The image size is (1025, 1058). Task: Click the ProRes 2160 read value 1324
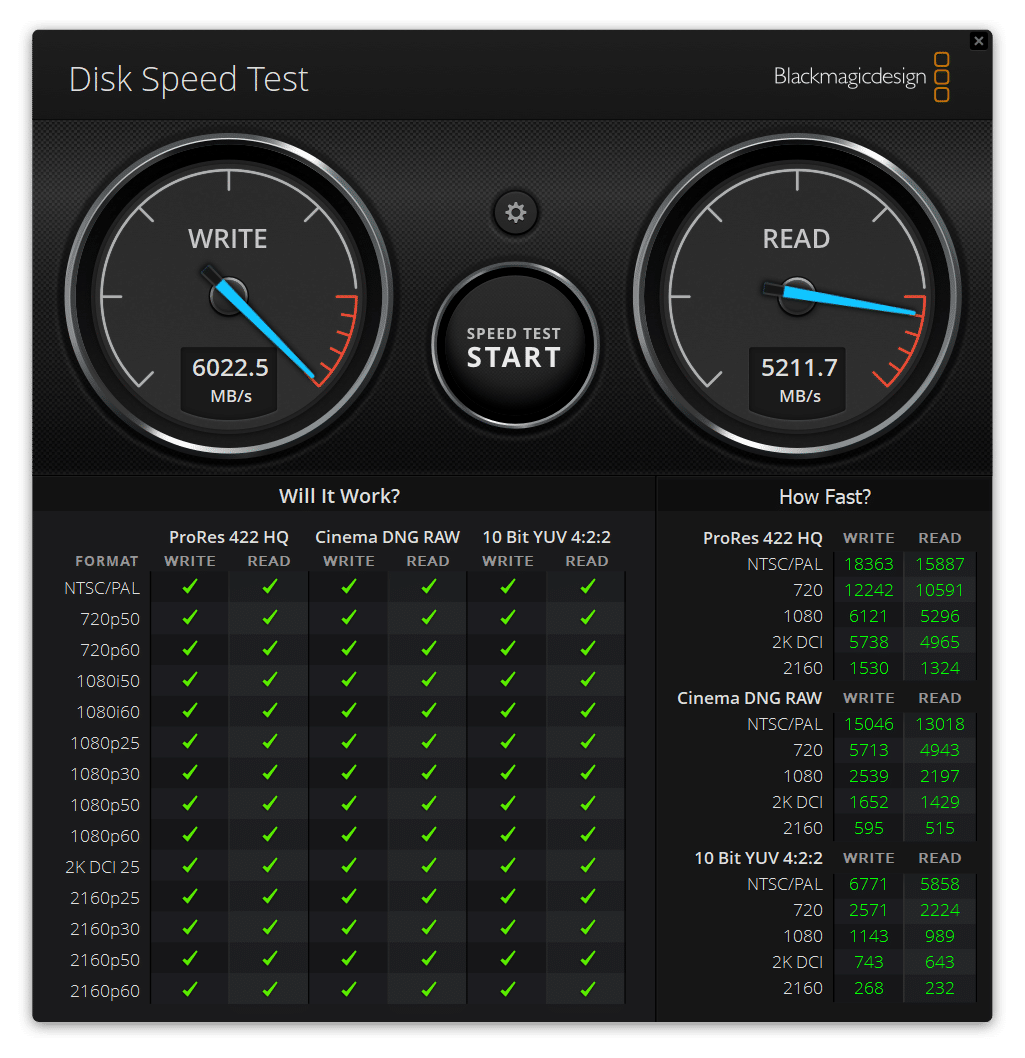[939, 668]
